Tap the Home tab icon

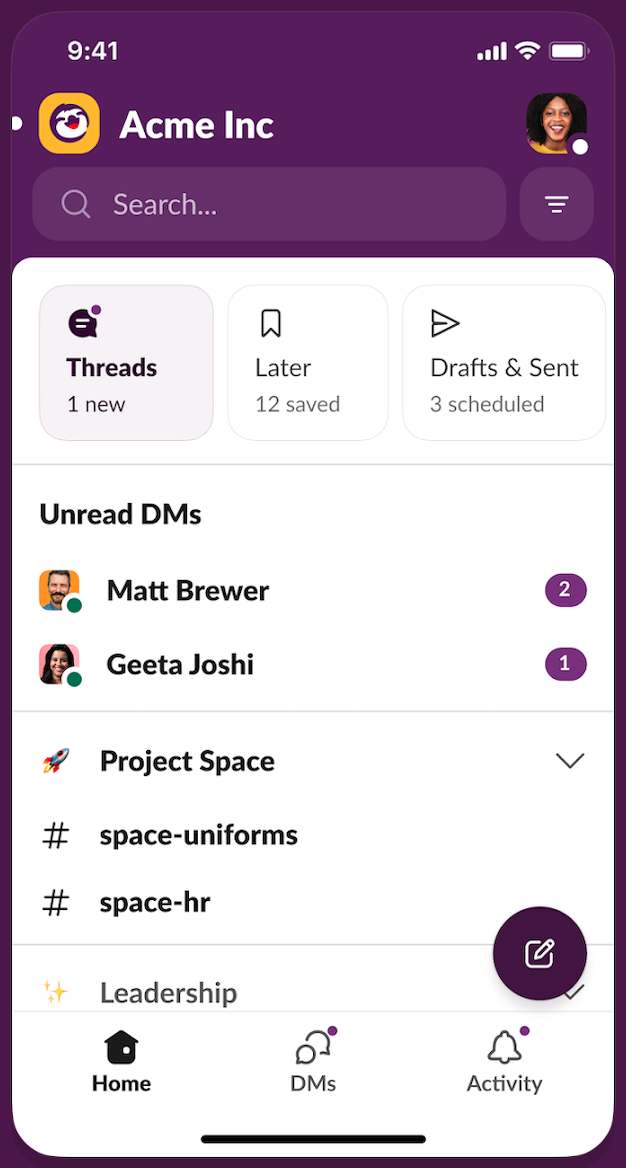121,1045
